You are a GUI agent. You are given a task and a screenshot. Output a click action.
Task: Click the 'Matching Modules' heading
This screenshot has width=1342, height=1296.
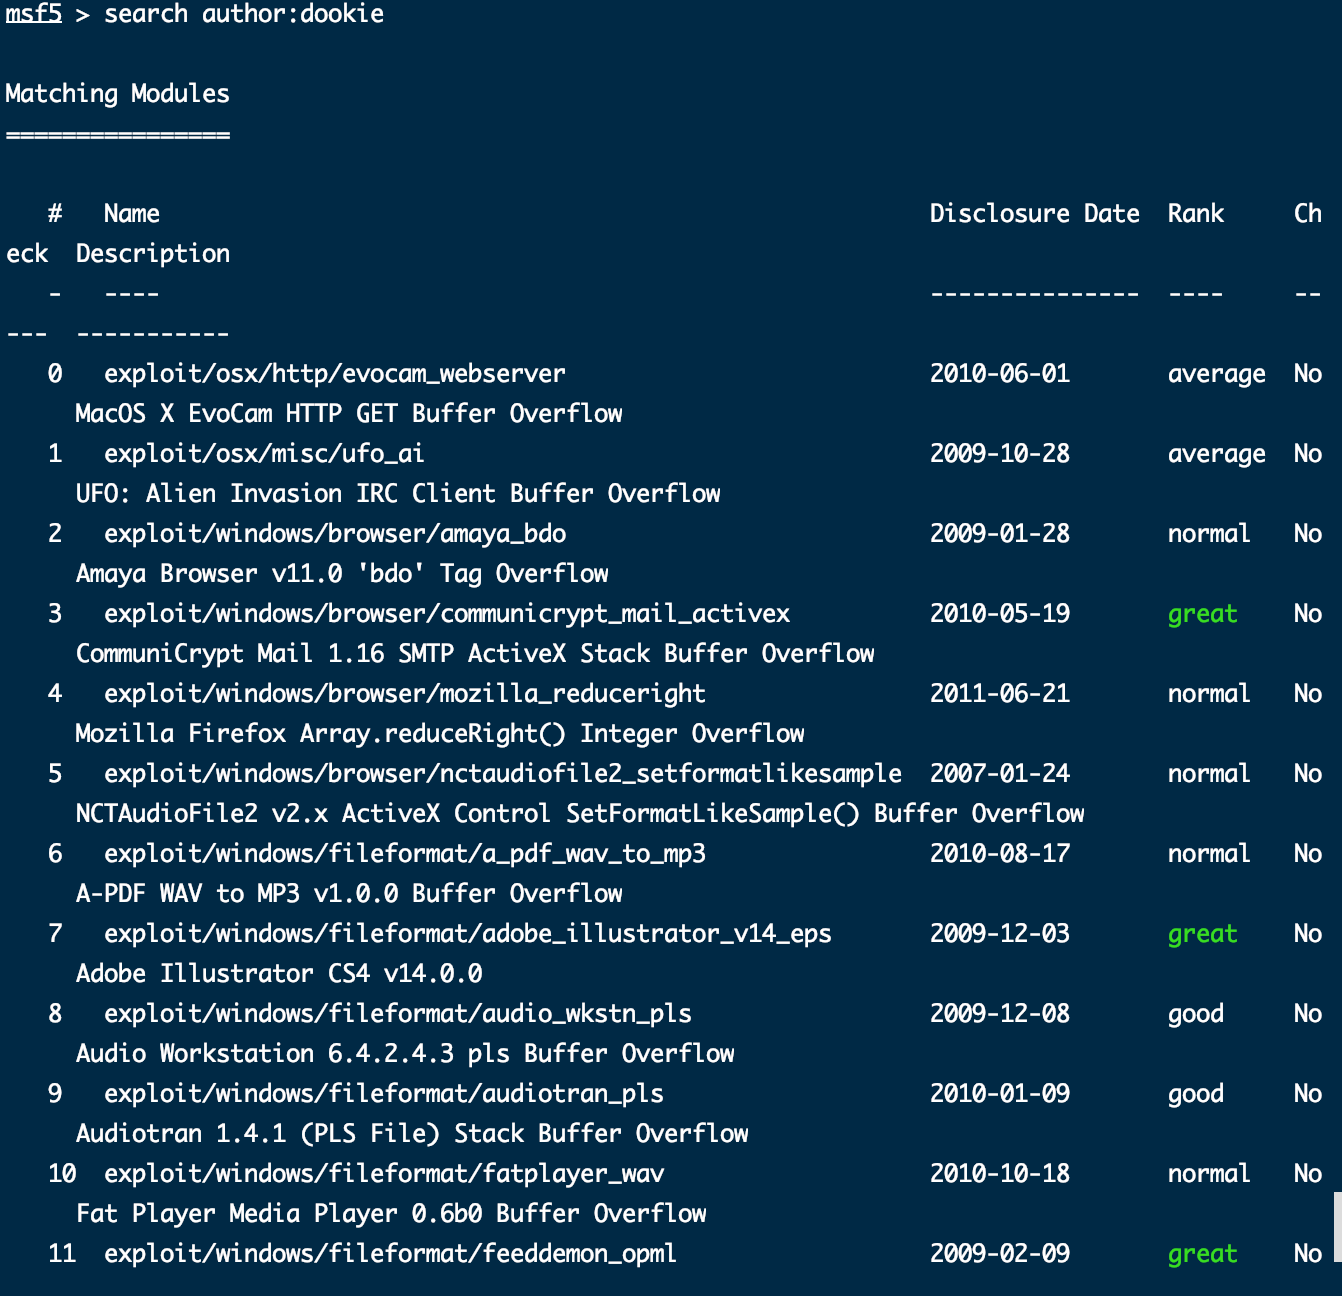point(118,94)
